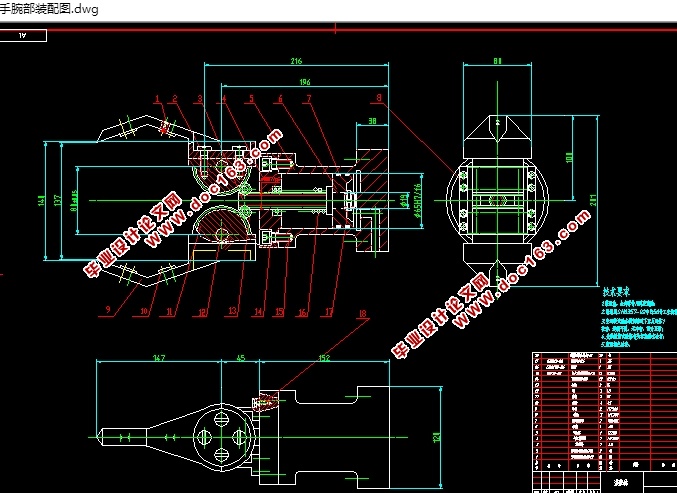Screen dimensions: 677x493
Task: Click part callout number 2
Action: pyautogui.click(x=174, y=99)
